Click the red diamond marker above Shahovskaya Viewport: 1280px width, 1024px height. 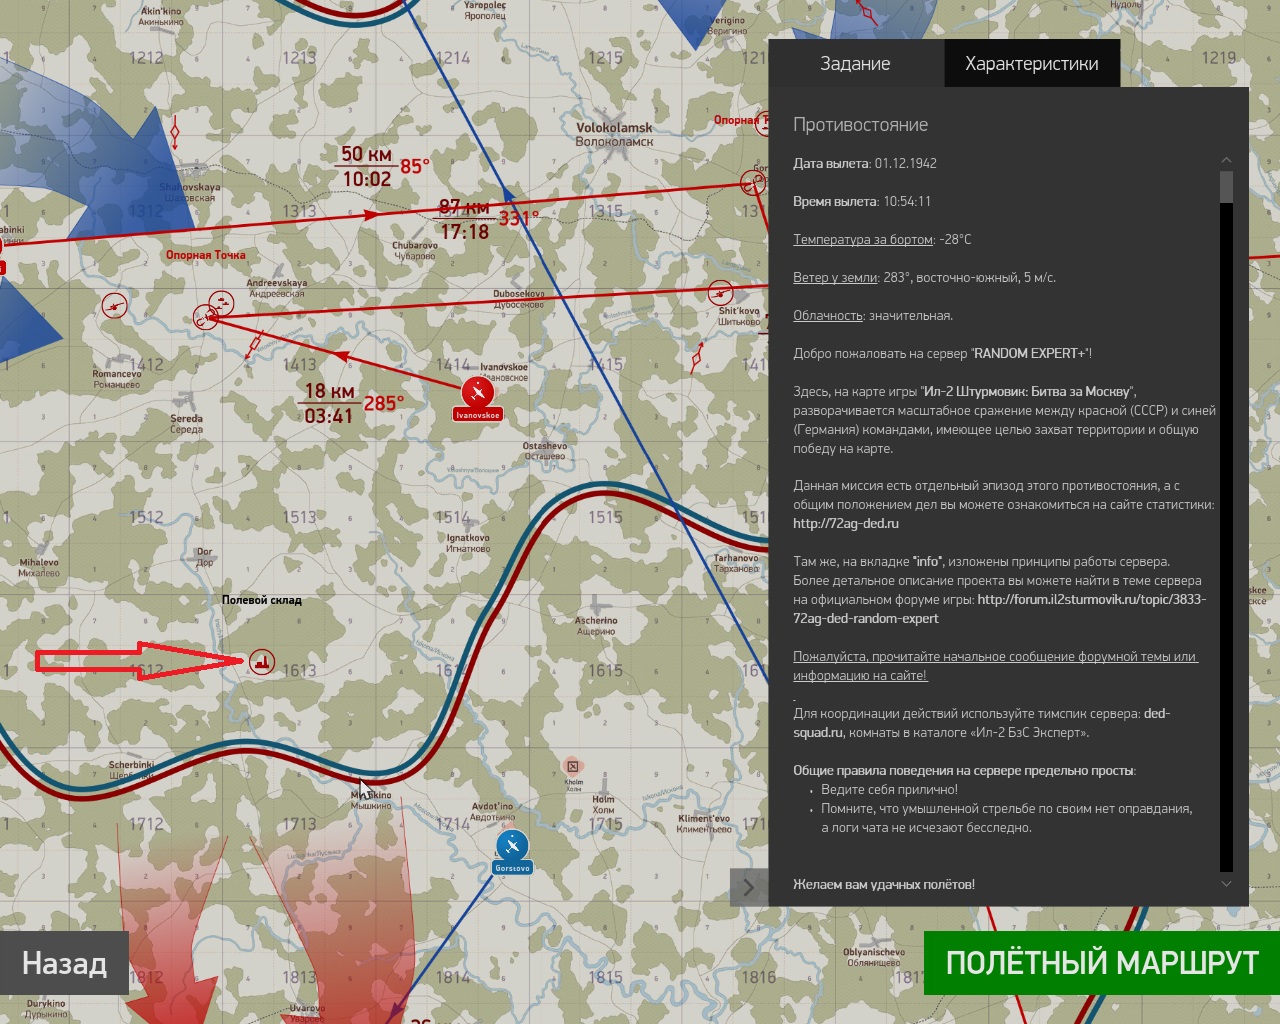pos(176,132)
